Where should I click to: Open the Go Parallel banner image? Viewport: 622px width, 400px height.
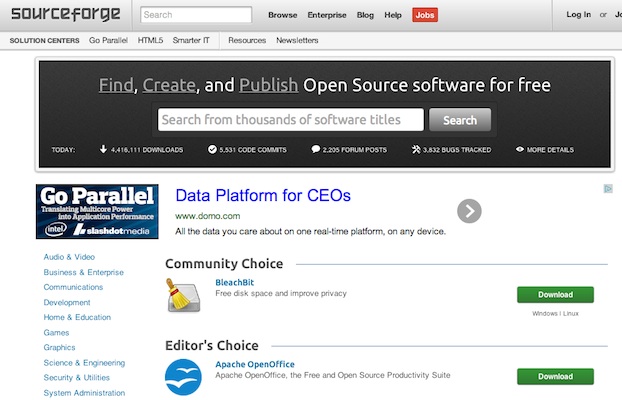click(97, 212)
